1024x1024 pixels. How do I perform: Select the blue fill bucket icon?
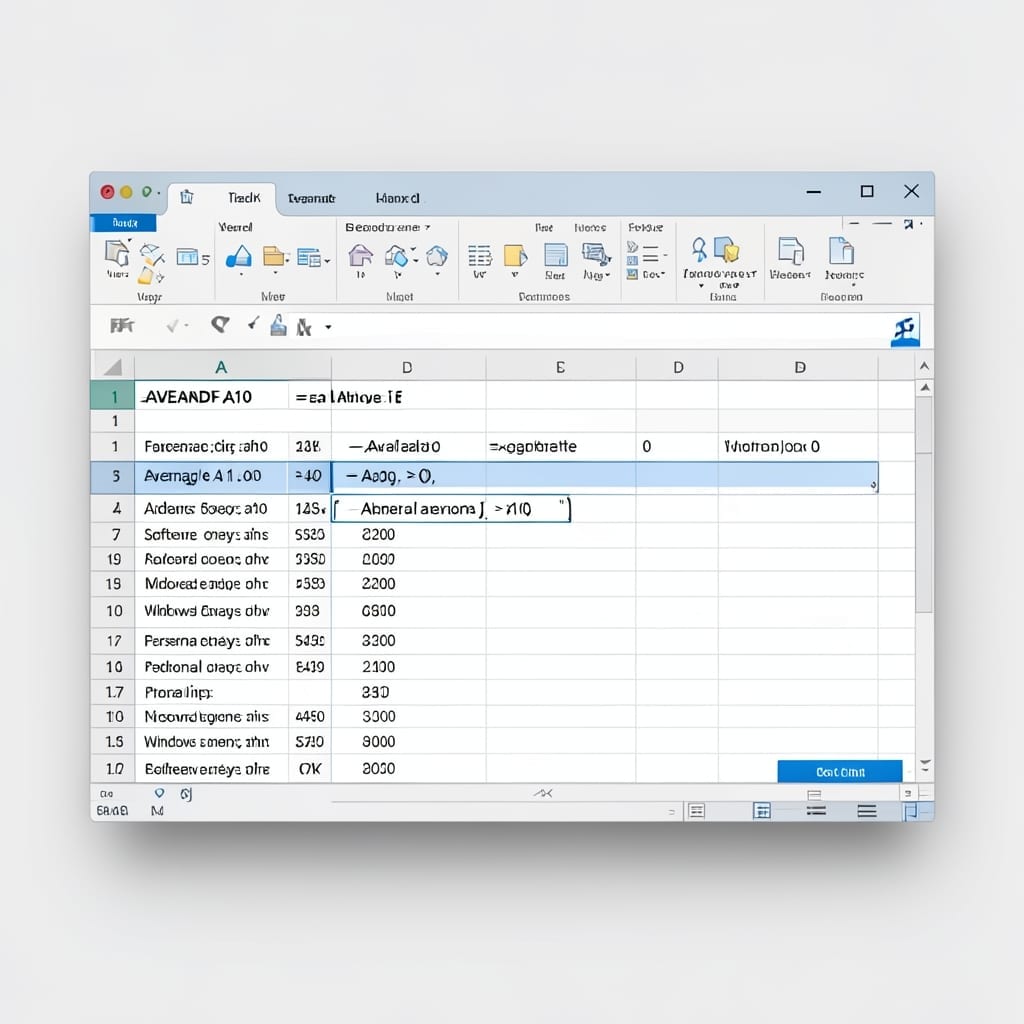[239, 256]
